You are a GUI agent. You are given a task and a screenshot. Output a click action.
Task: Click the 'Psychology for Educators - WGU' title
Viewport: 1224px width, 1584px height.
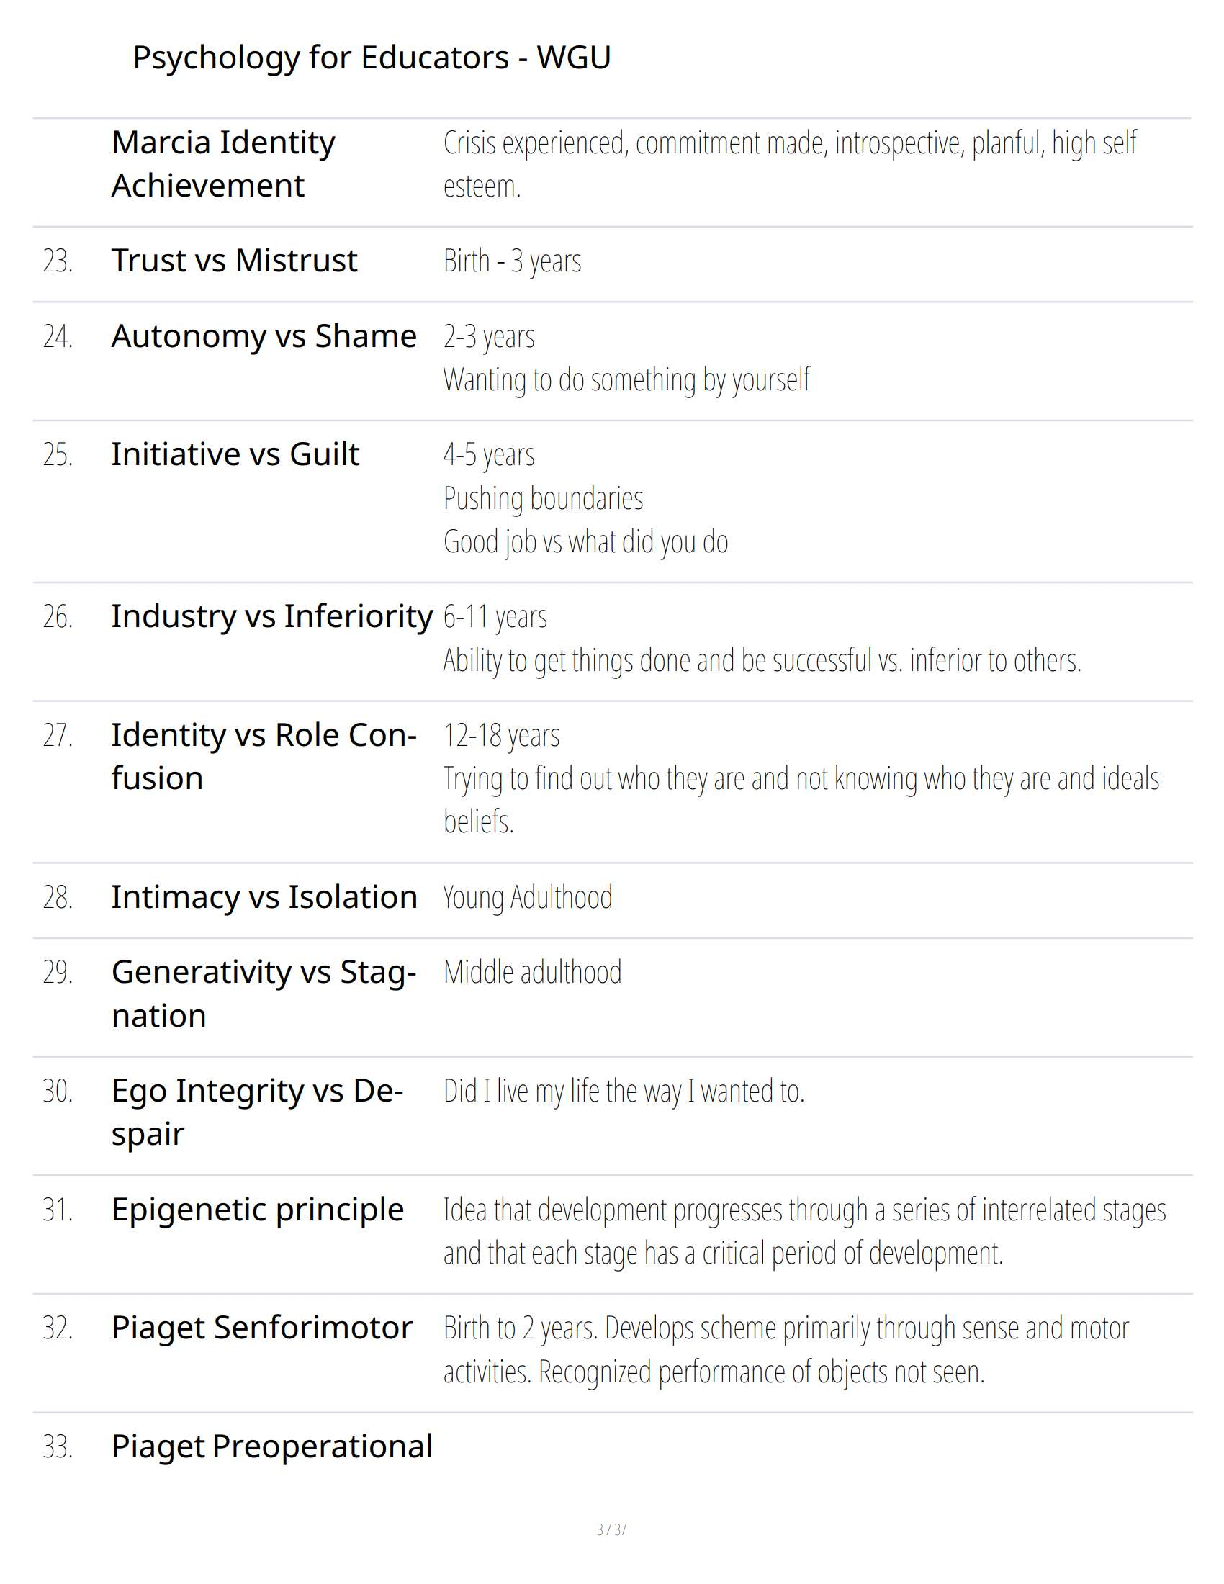click(371, 58)
